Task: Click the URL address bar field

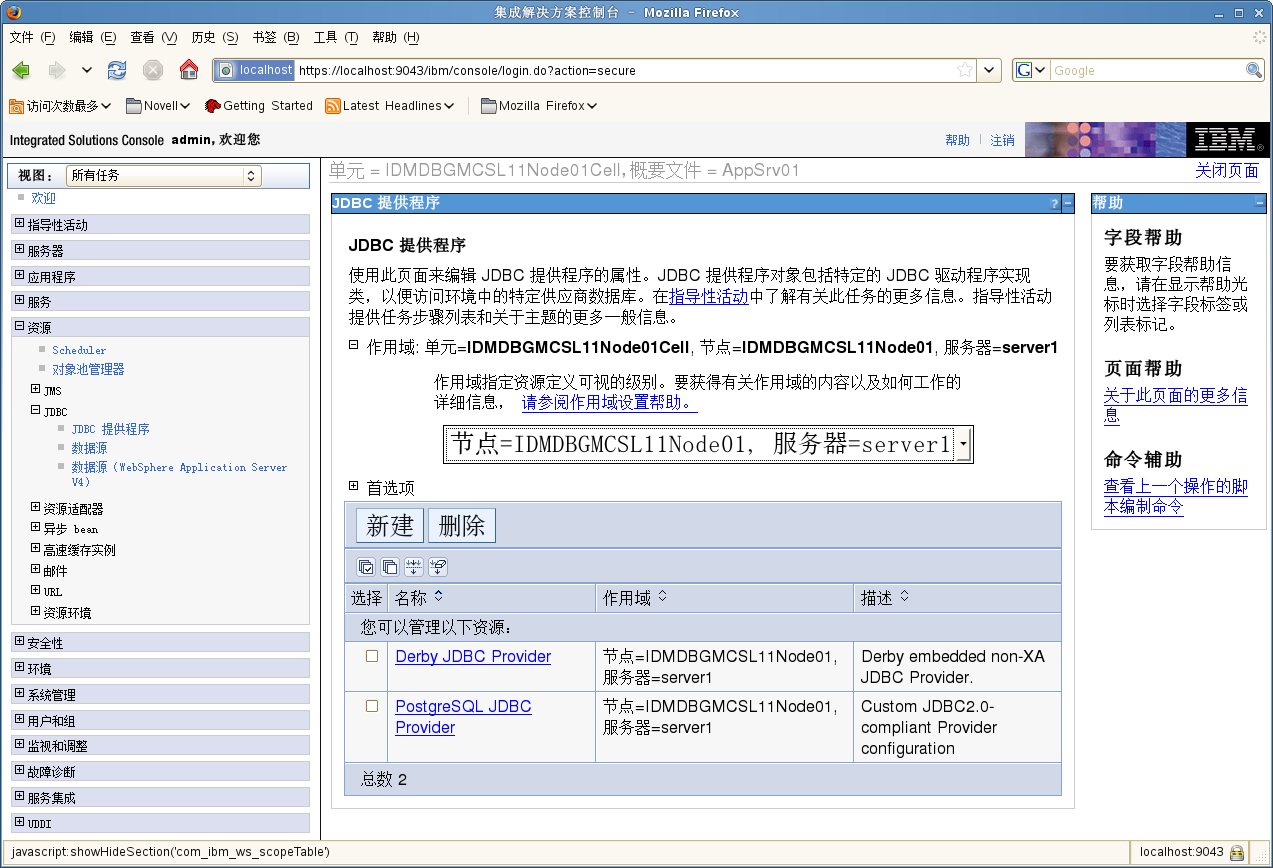Action: (x=624, y=70)
